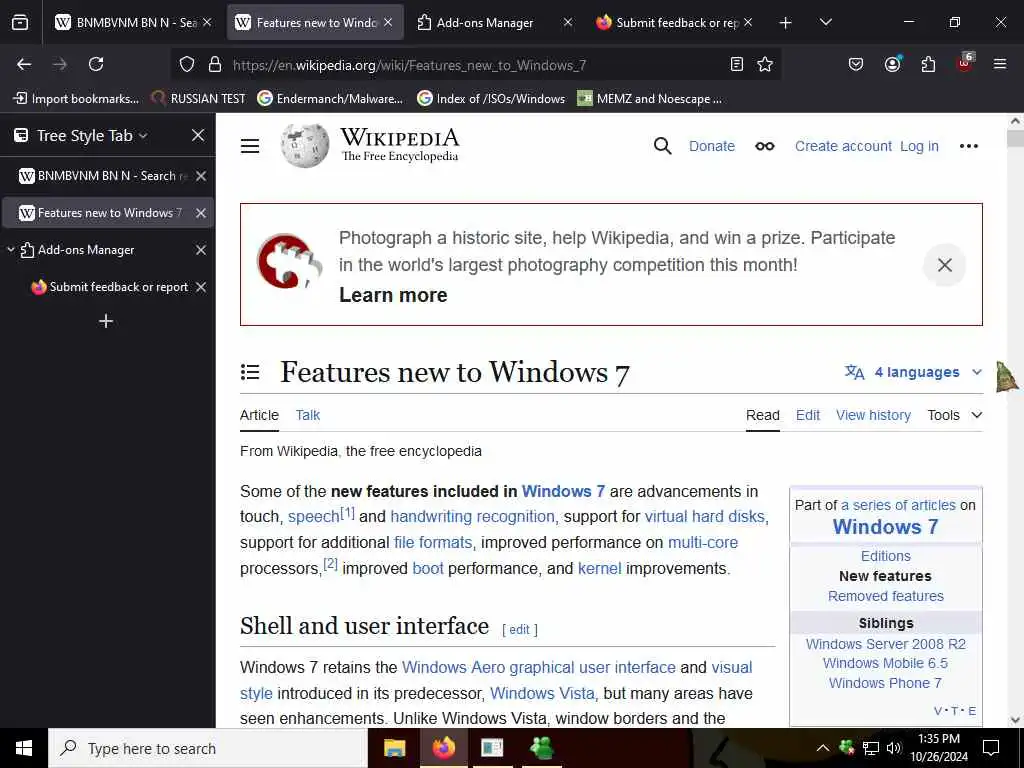Click volume speaker tray icon
1024x768 pixels.
click(x=893, y=748)
